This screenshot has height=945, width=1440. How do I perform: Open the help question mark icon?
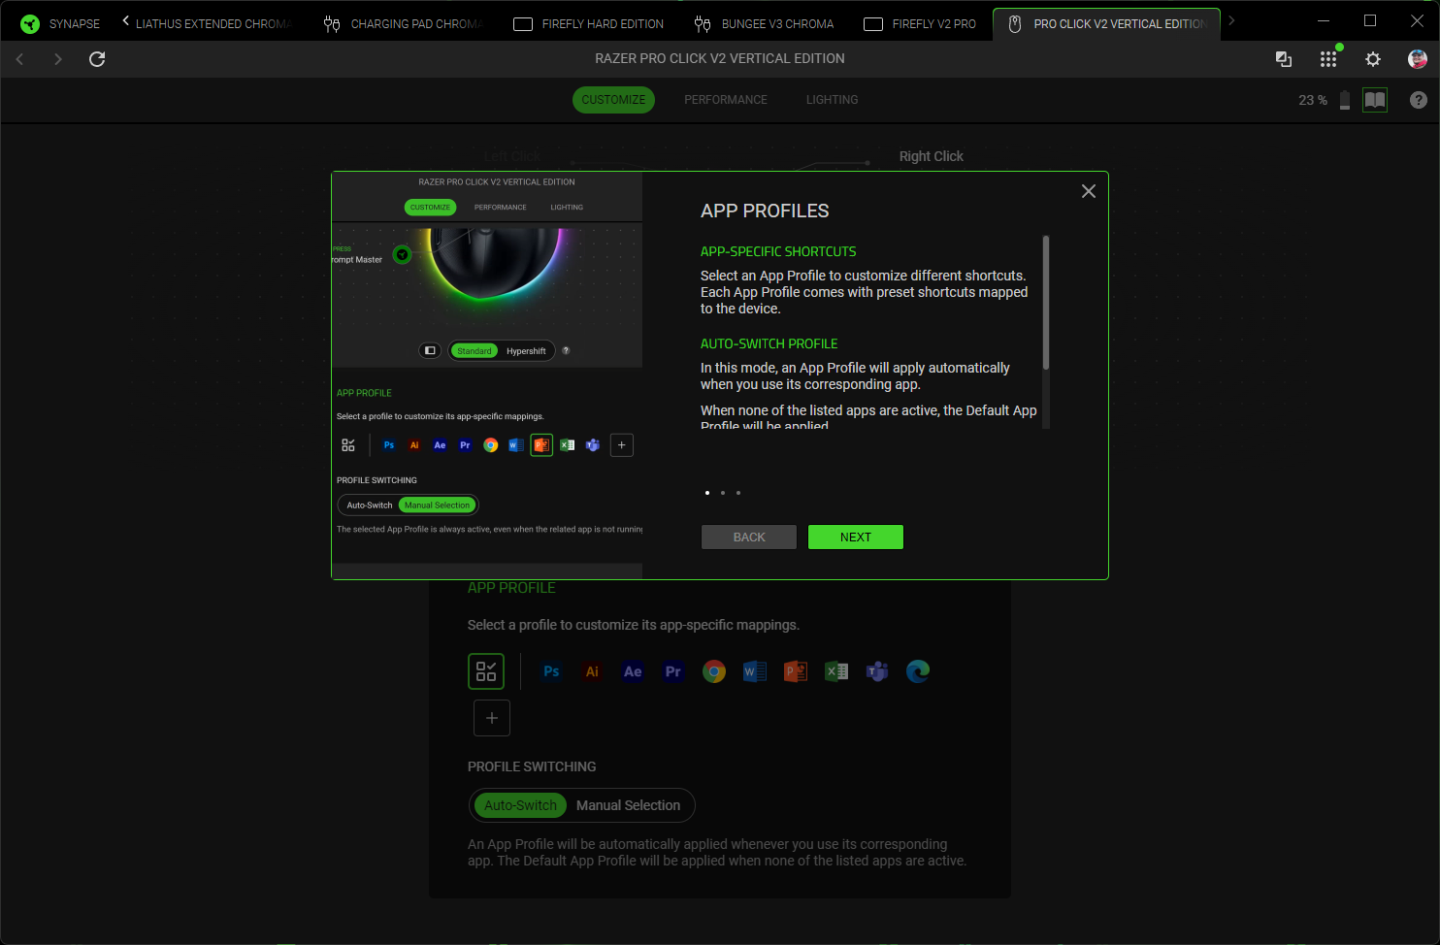click(1418, 100)
